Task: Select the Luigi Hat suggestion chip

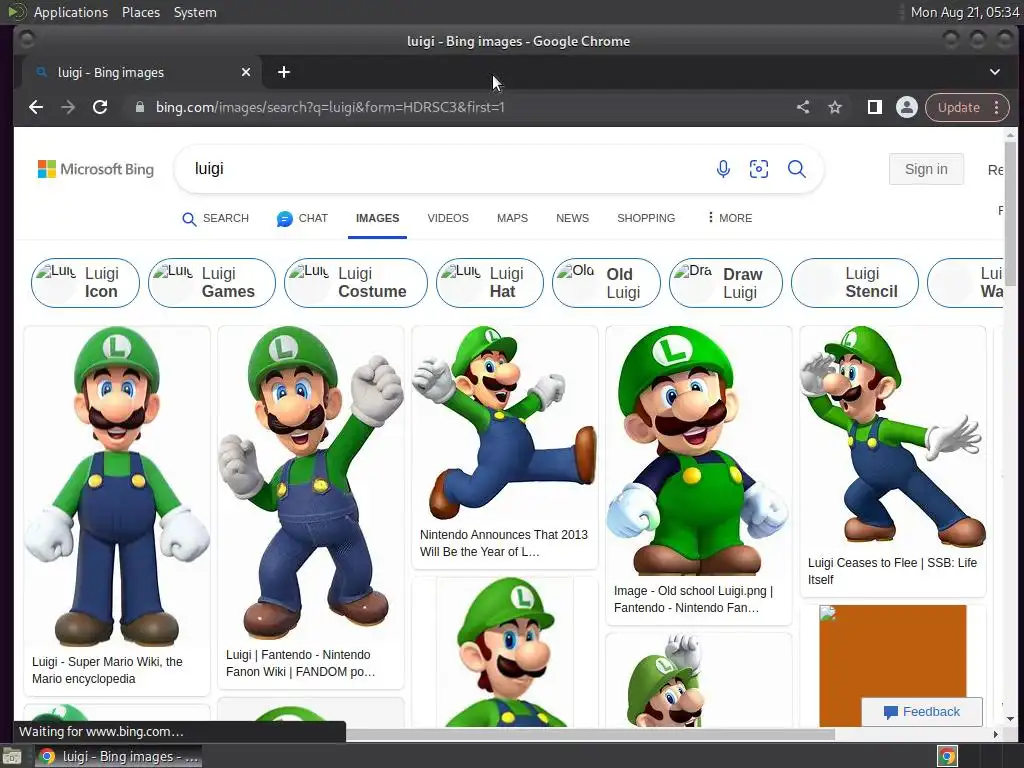Action: (490, 283)
